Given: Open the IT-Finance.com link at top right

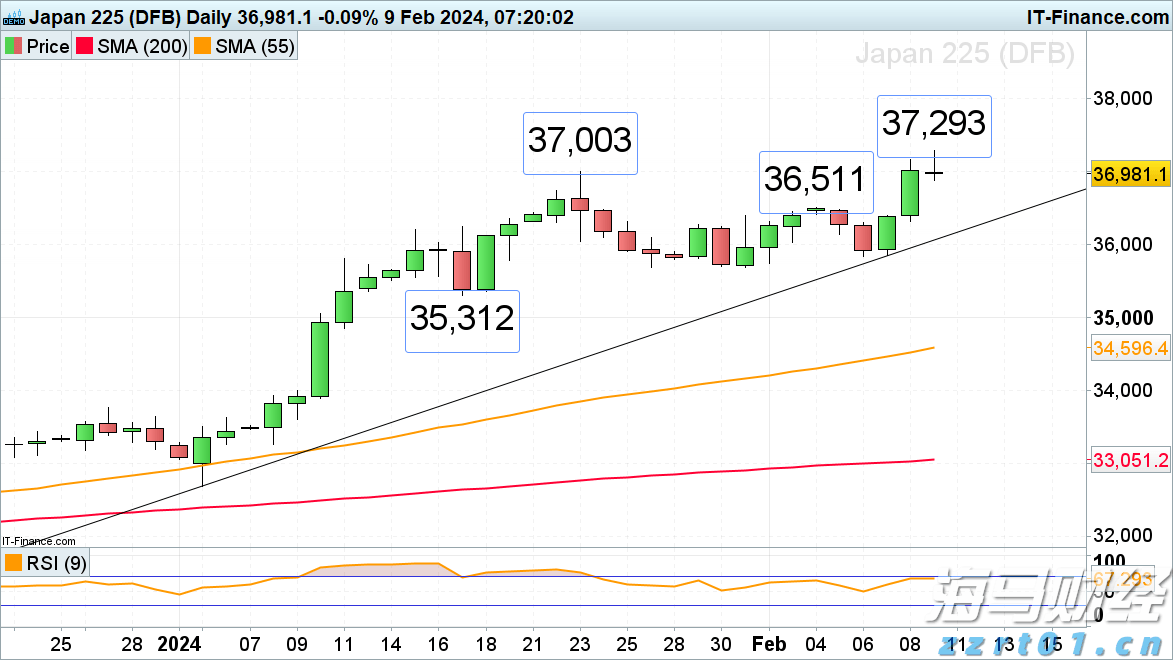Looking at the screenshot, I should pos(1097,16).
